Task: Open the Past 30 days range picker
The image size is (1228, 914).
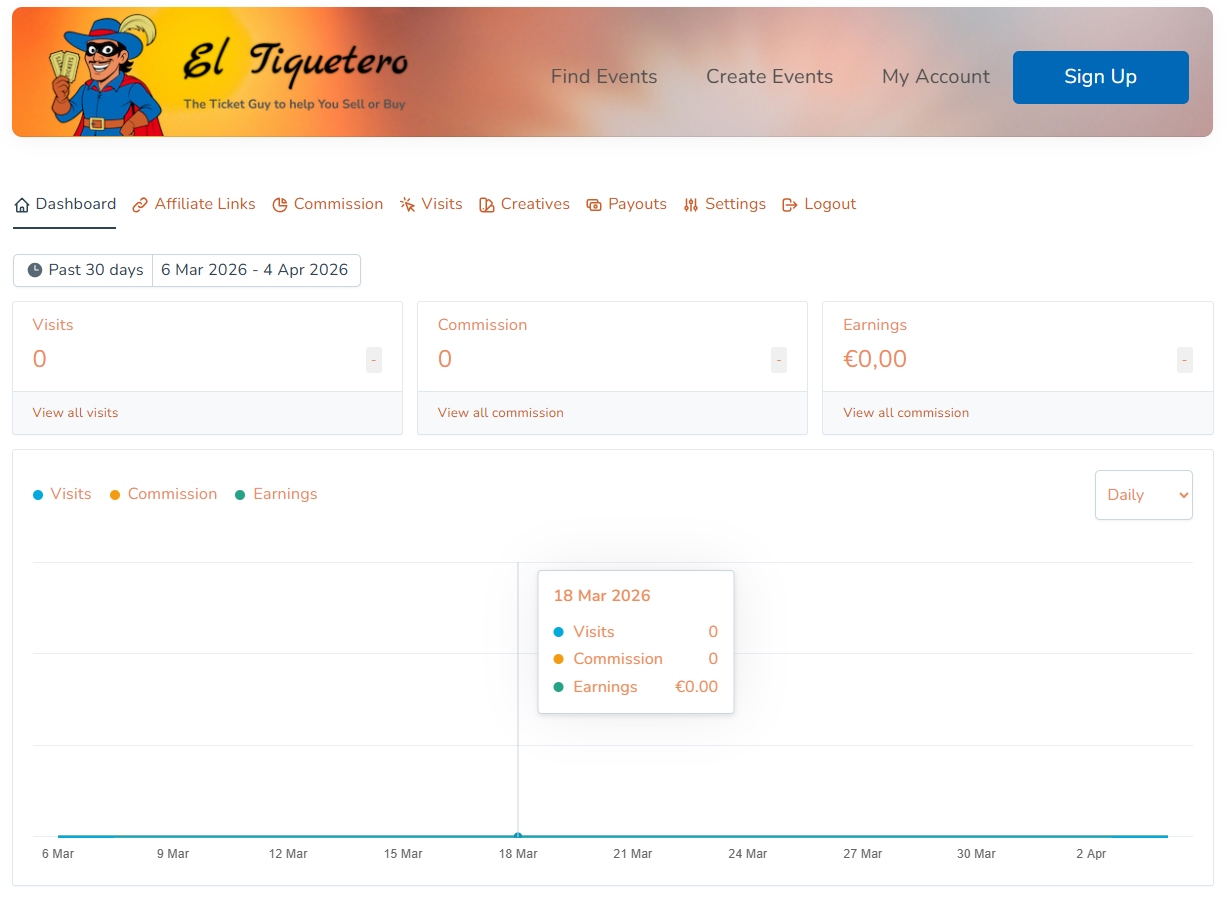Action: [x=83, y=270]
